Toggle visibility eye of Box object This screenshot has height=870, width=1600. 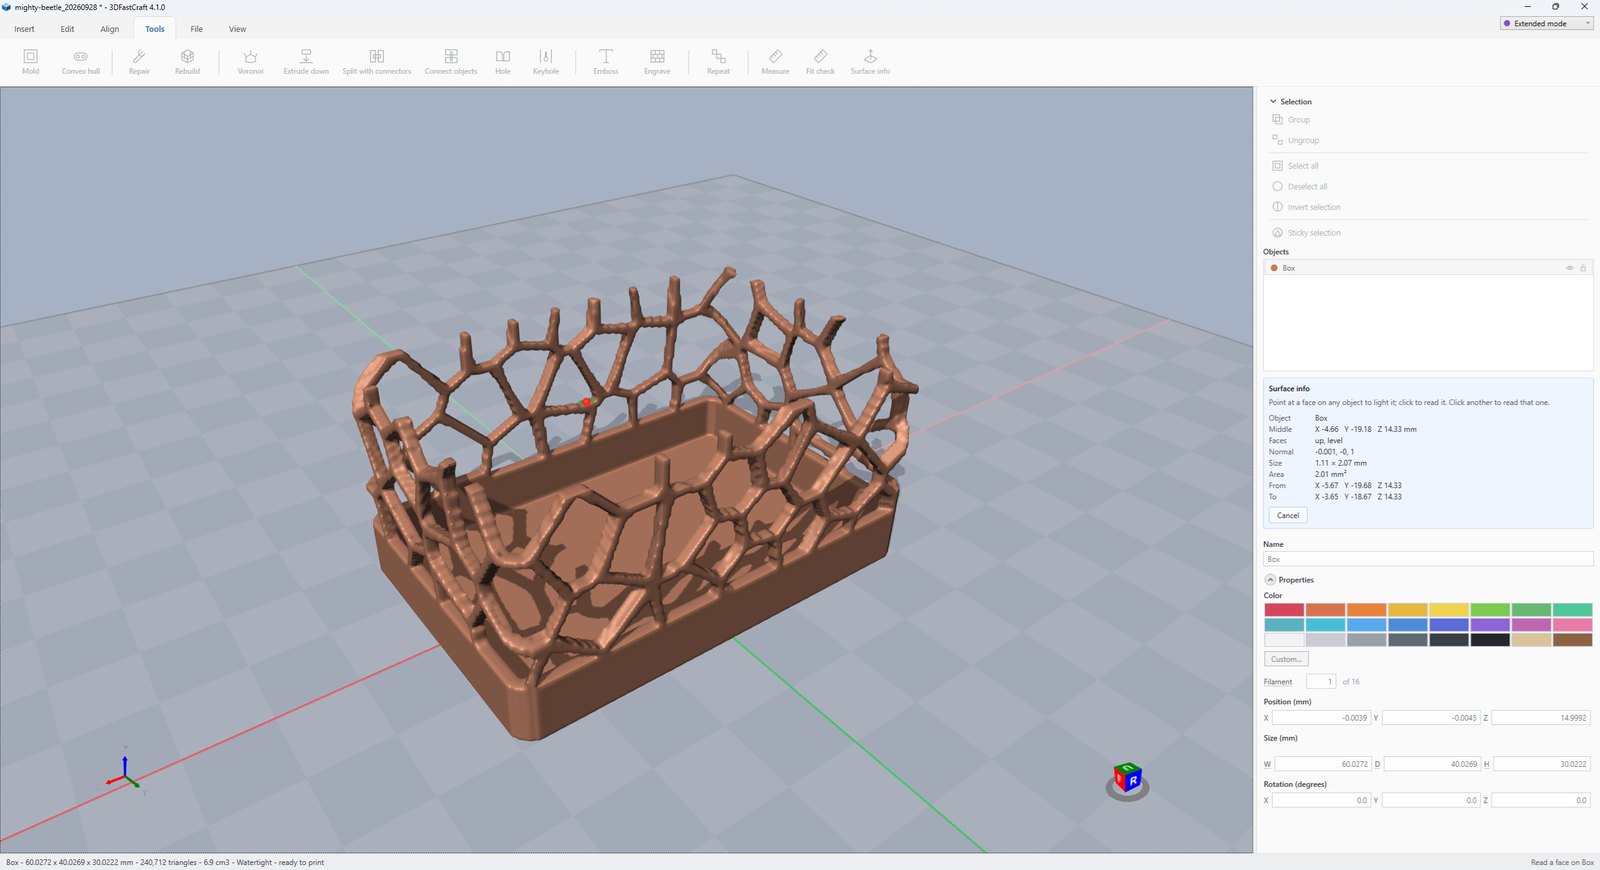1569,268
